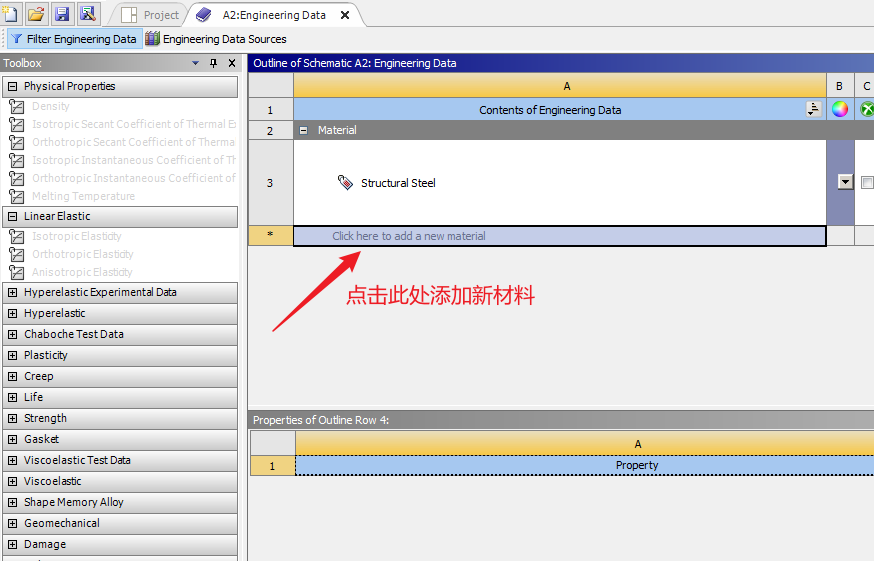Open Engineering Data Sources
Image resolution: width=874 pixels, height=561 pixels.
(x=216, y=39)
